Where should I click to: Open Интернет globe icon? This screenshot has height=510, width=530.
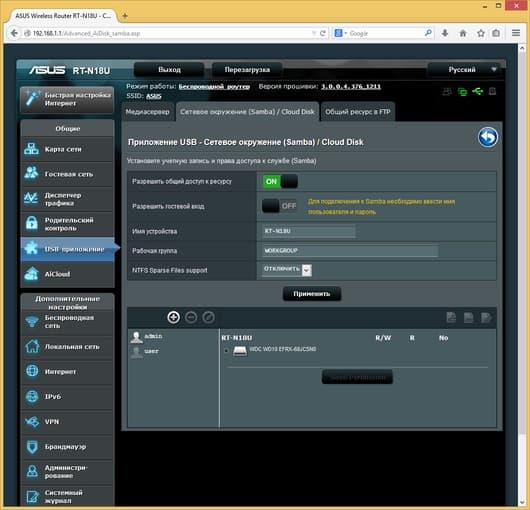[32, 371]
